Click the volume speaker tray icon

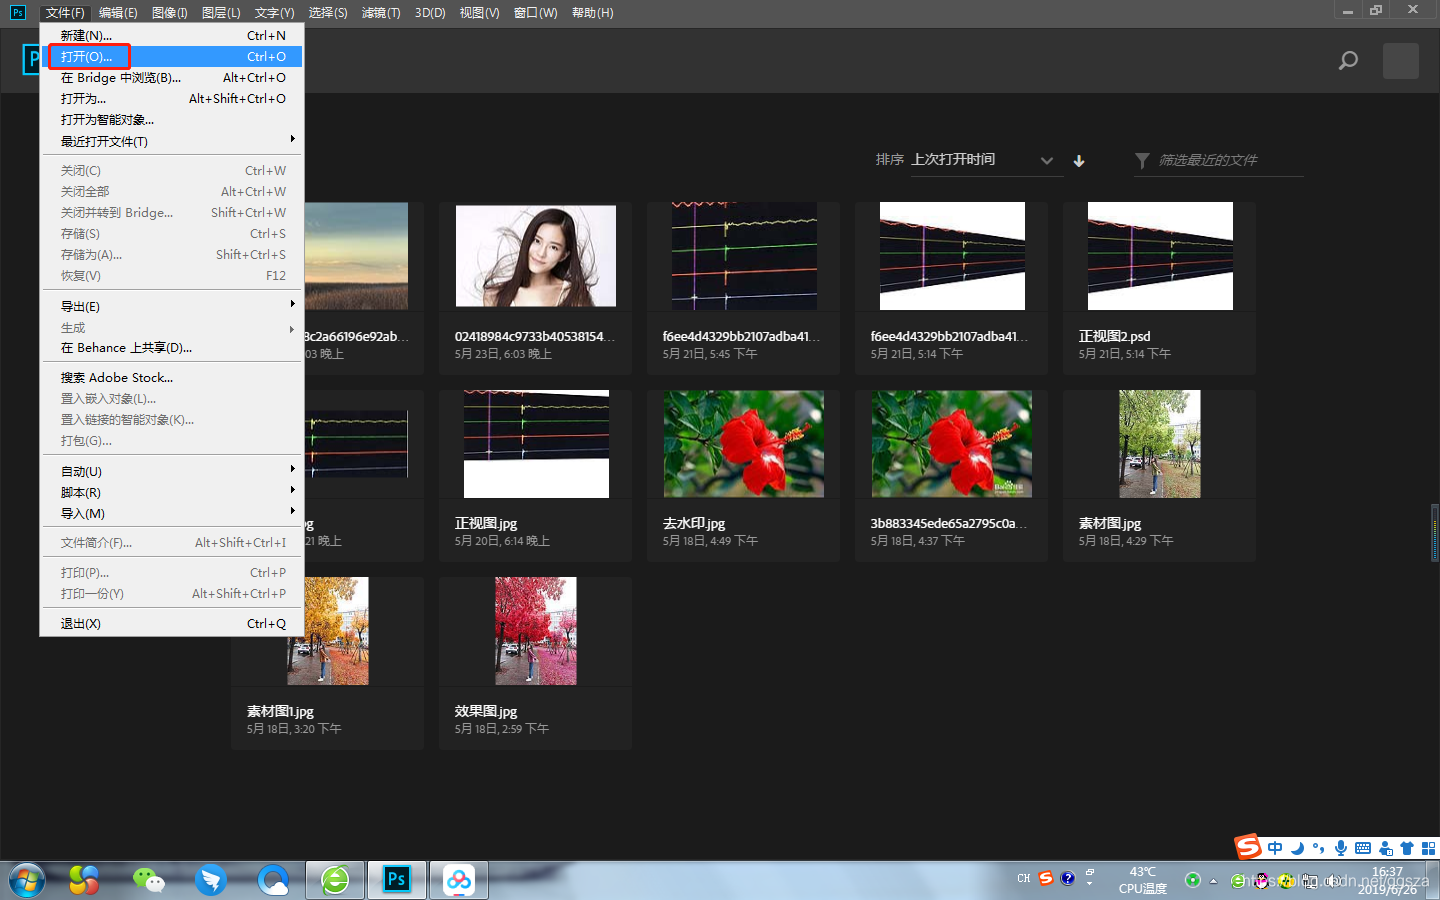coord(1332,881)
